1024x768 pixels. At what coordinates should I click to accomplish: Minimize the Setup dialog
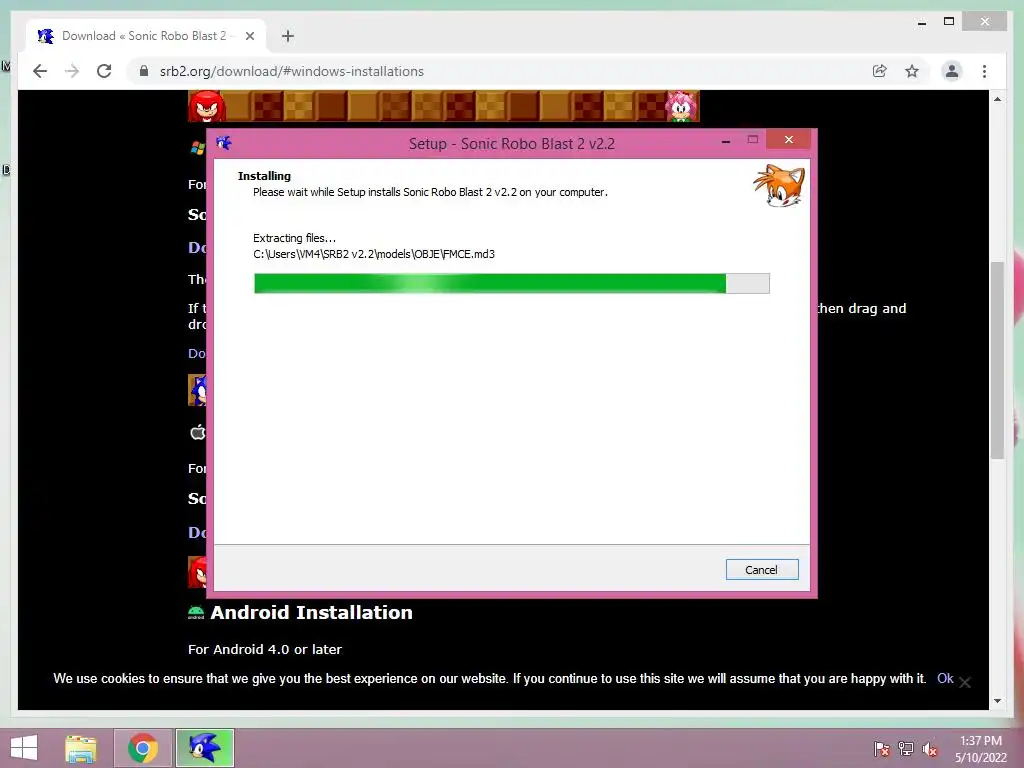click(726, 140)
